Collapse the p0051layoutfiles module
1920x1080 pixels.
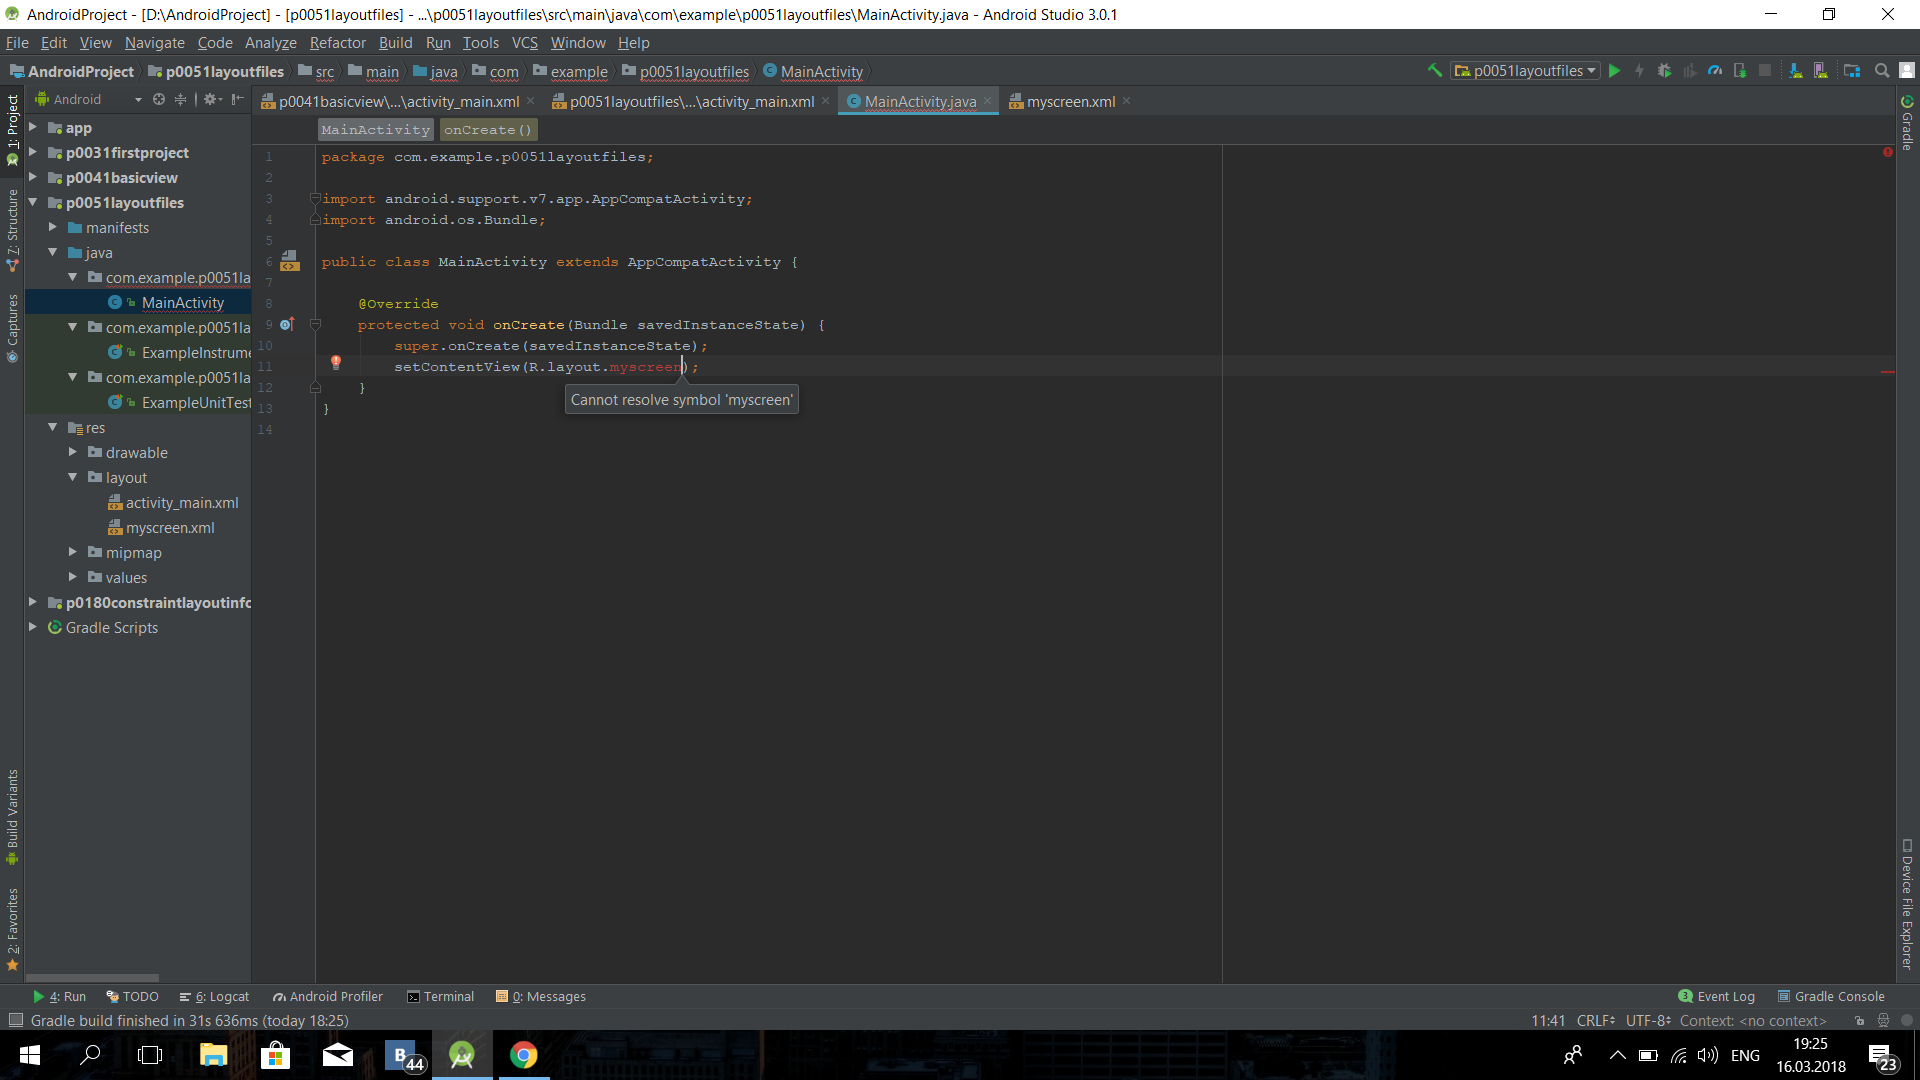[33, 202]
